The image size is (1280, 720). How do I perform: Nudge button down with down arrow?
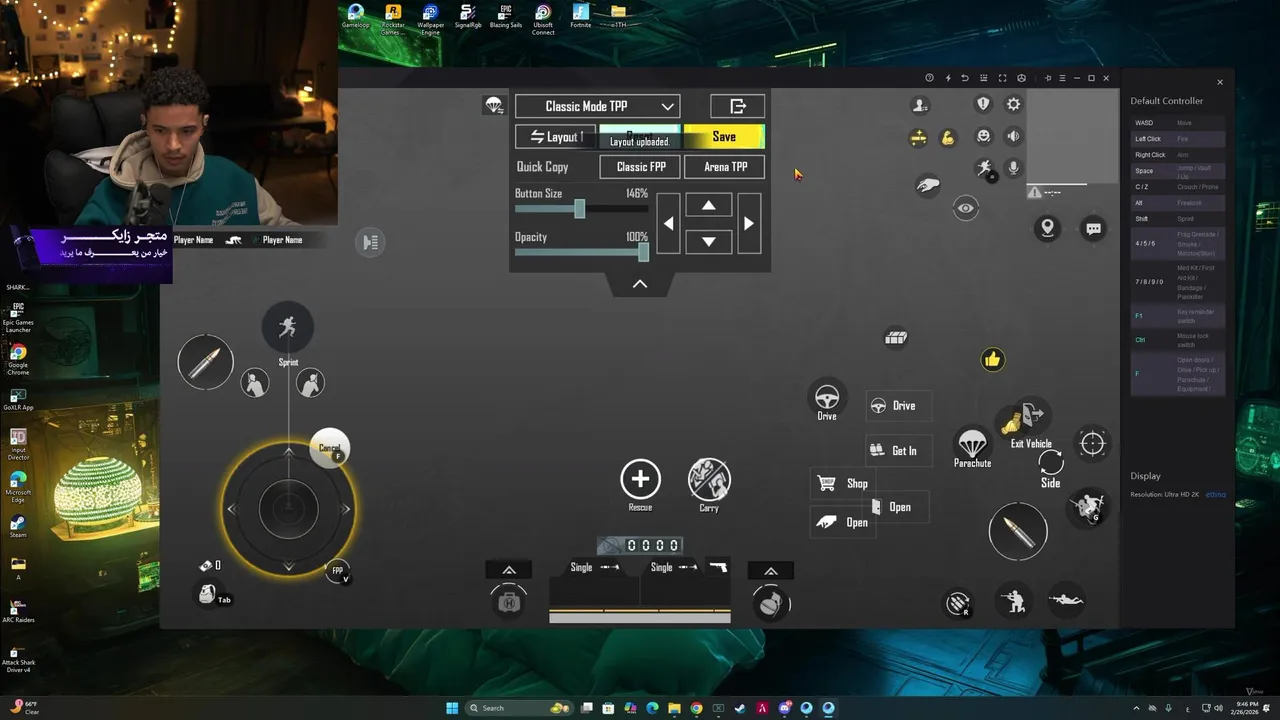point(708,241)
